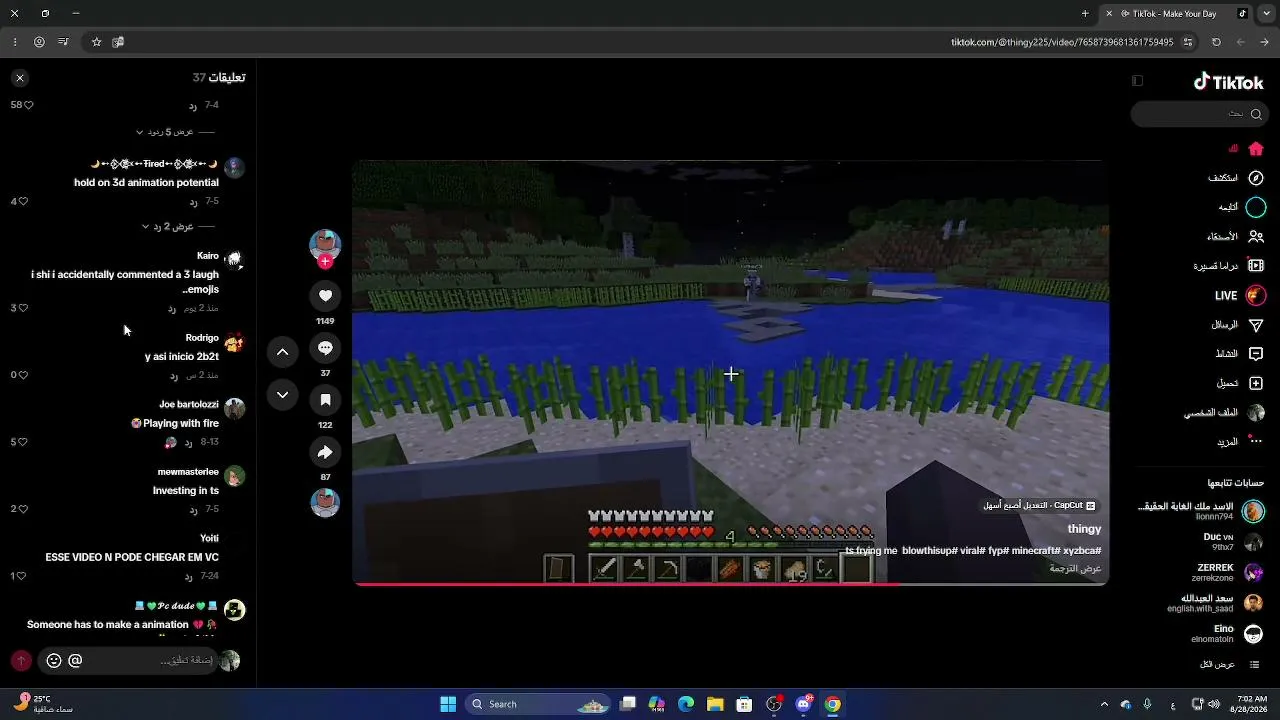Open the browser tab search dropdown
The width and height of the screenshot is (1280, 720).
pos(1264,14)
